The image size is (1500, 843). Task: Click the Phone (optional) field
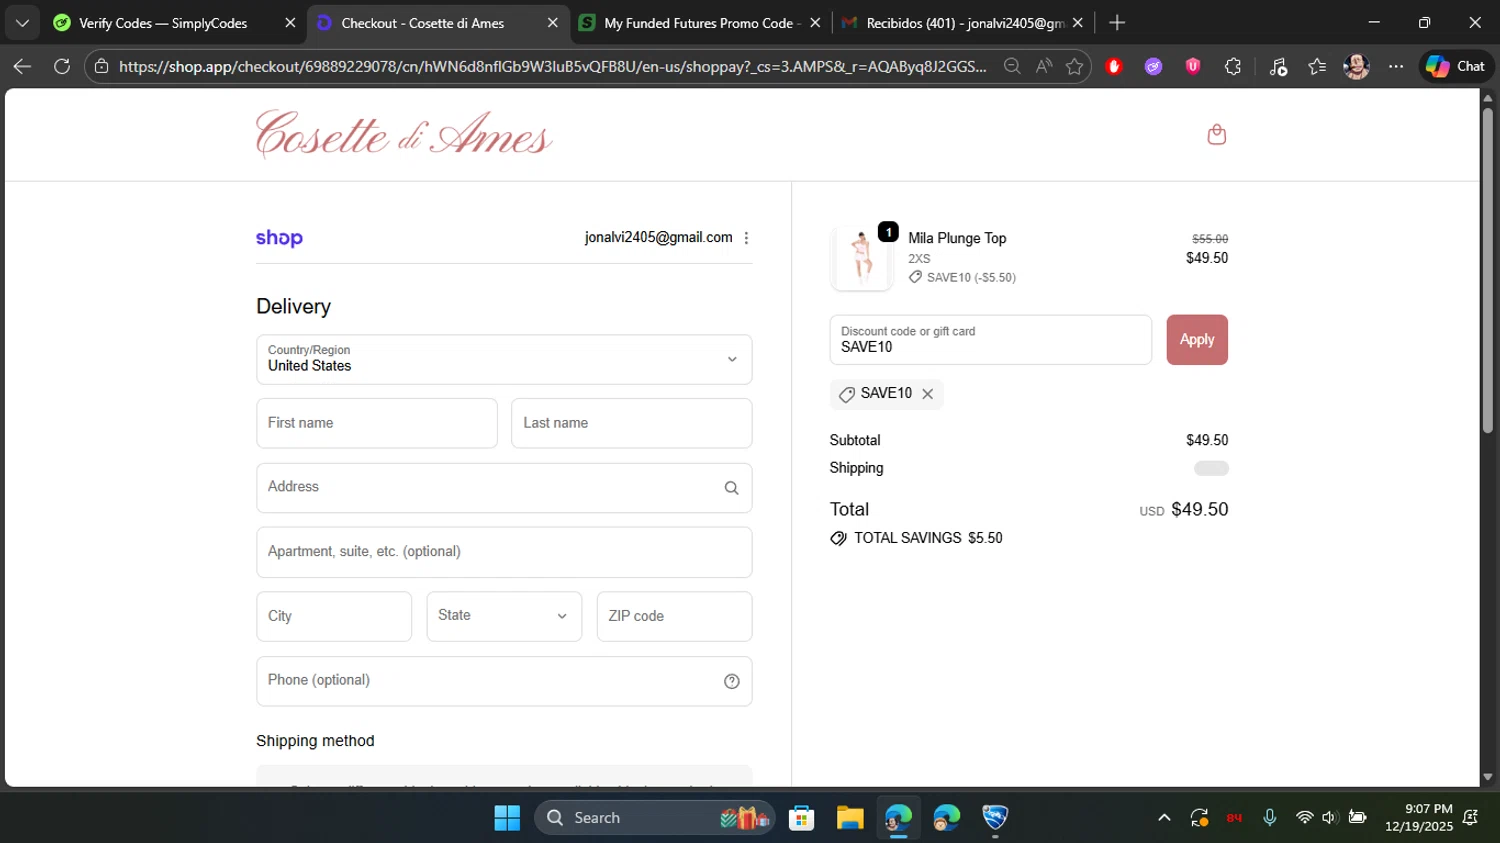(x=504, y=681)
